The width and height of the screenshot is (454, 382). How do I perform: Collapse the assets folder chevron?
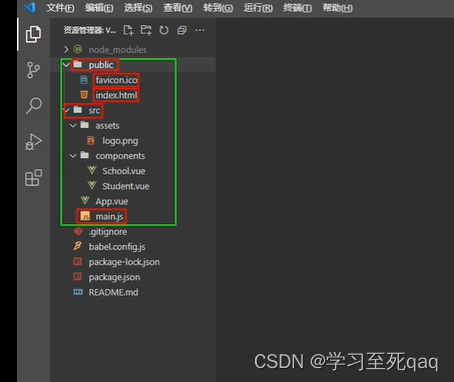(73, 125)
